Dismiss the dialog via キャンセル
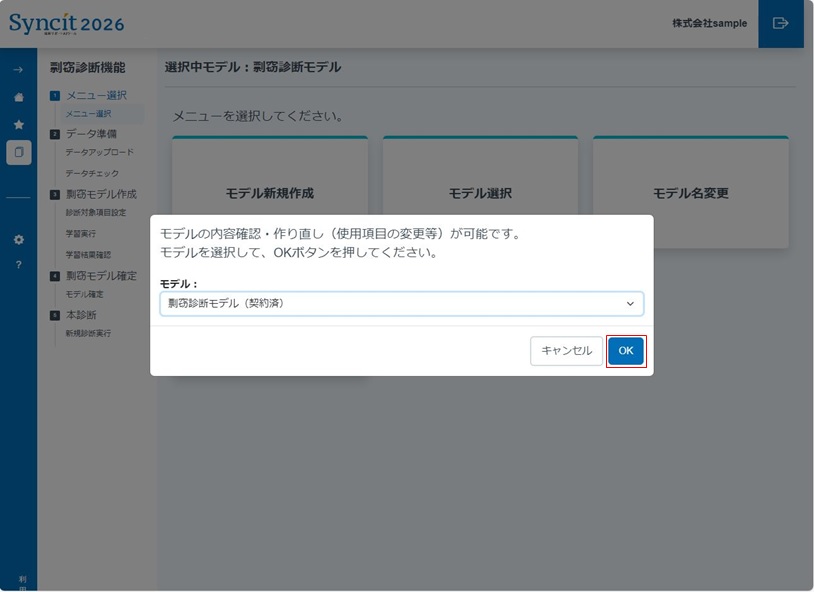814x592 pixels. point(566,351)
